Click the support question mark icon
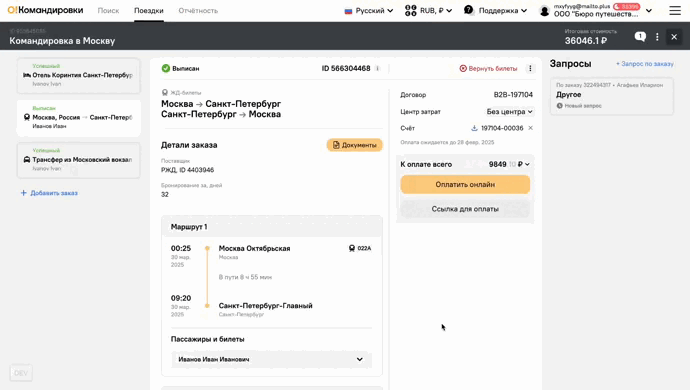Image resolution: width=690 pixels, height=390 pixels. point(469,10)
